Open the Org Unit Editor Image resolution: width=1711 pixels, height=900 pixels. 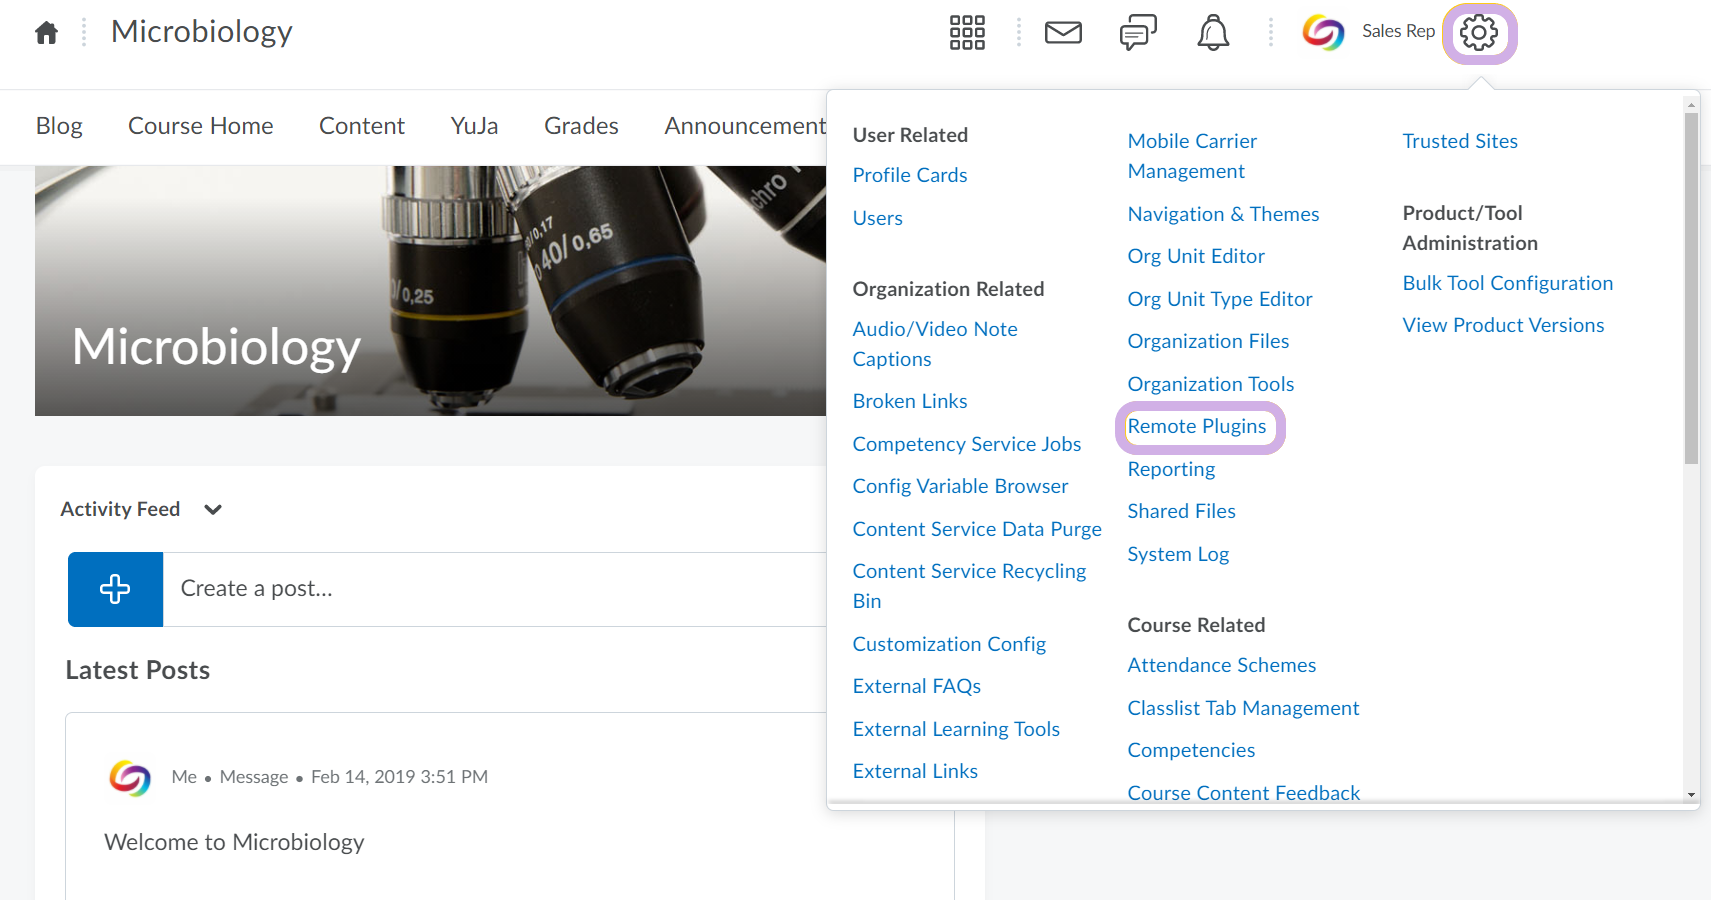1196,256
